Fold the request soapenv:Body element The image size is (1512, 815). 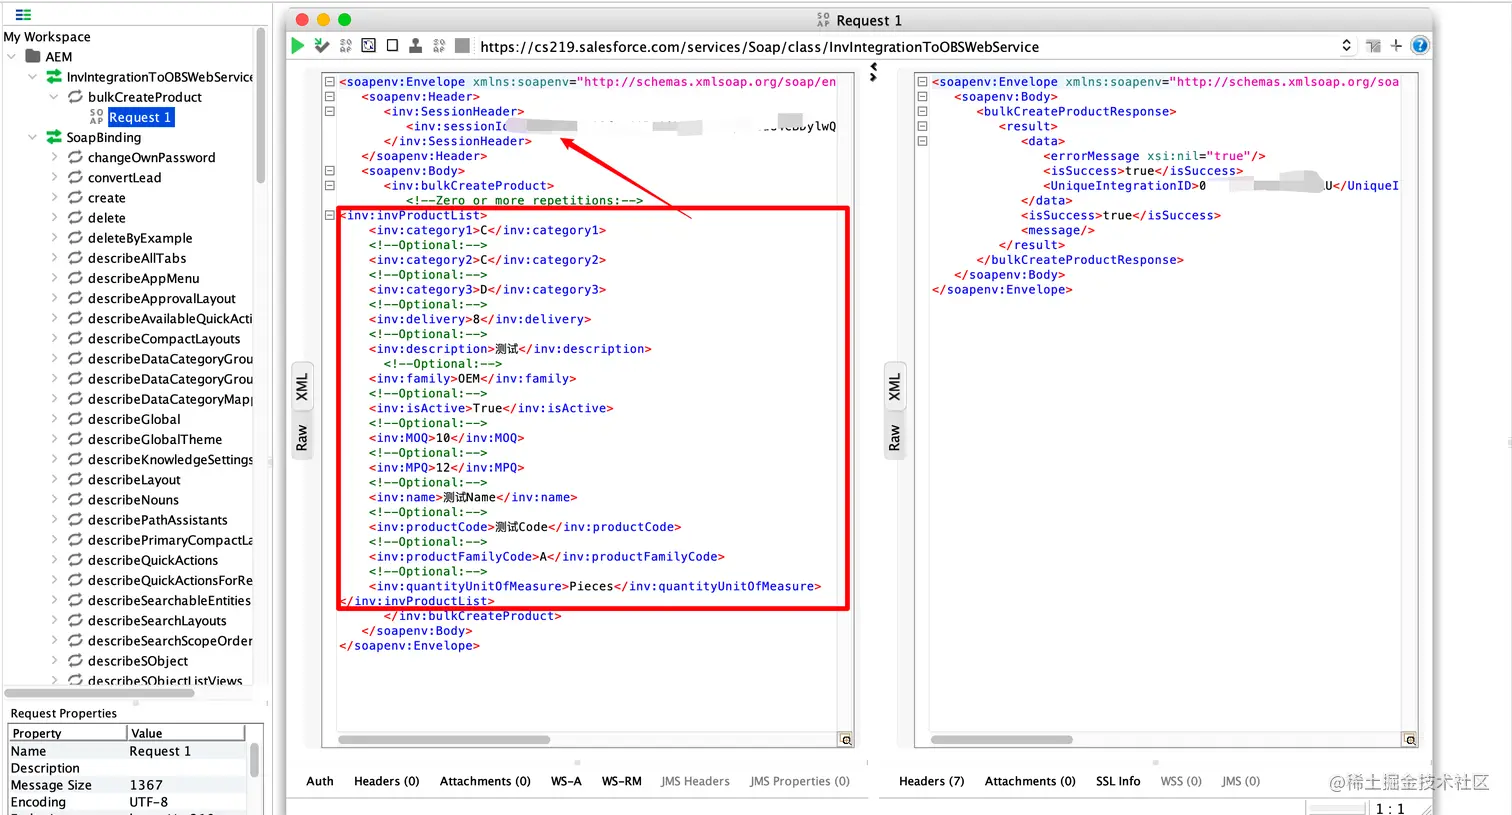[x=329, y=171]
